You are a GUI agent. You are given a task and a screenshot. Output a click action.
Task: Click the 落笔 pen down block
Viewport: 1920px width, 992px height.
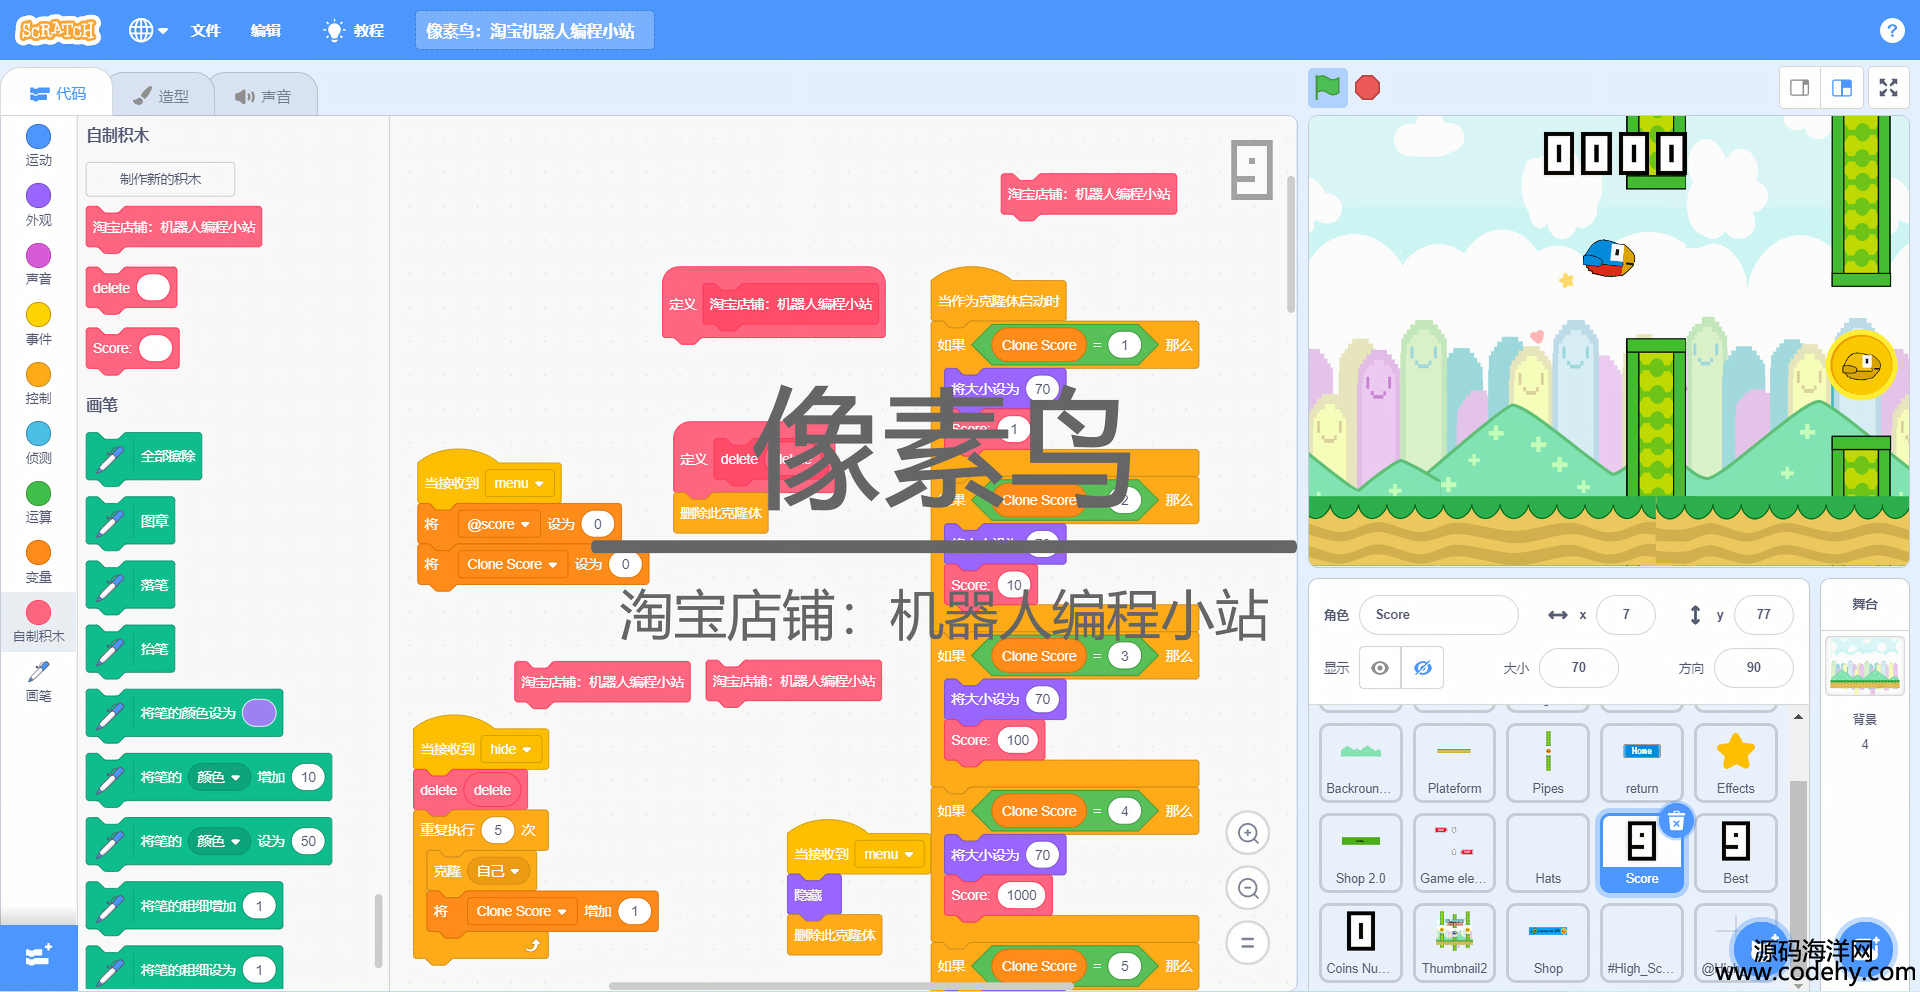(x=131, y=585)
